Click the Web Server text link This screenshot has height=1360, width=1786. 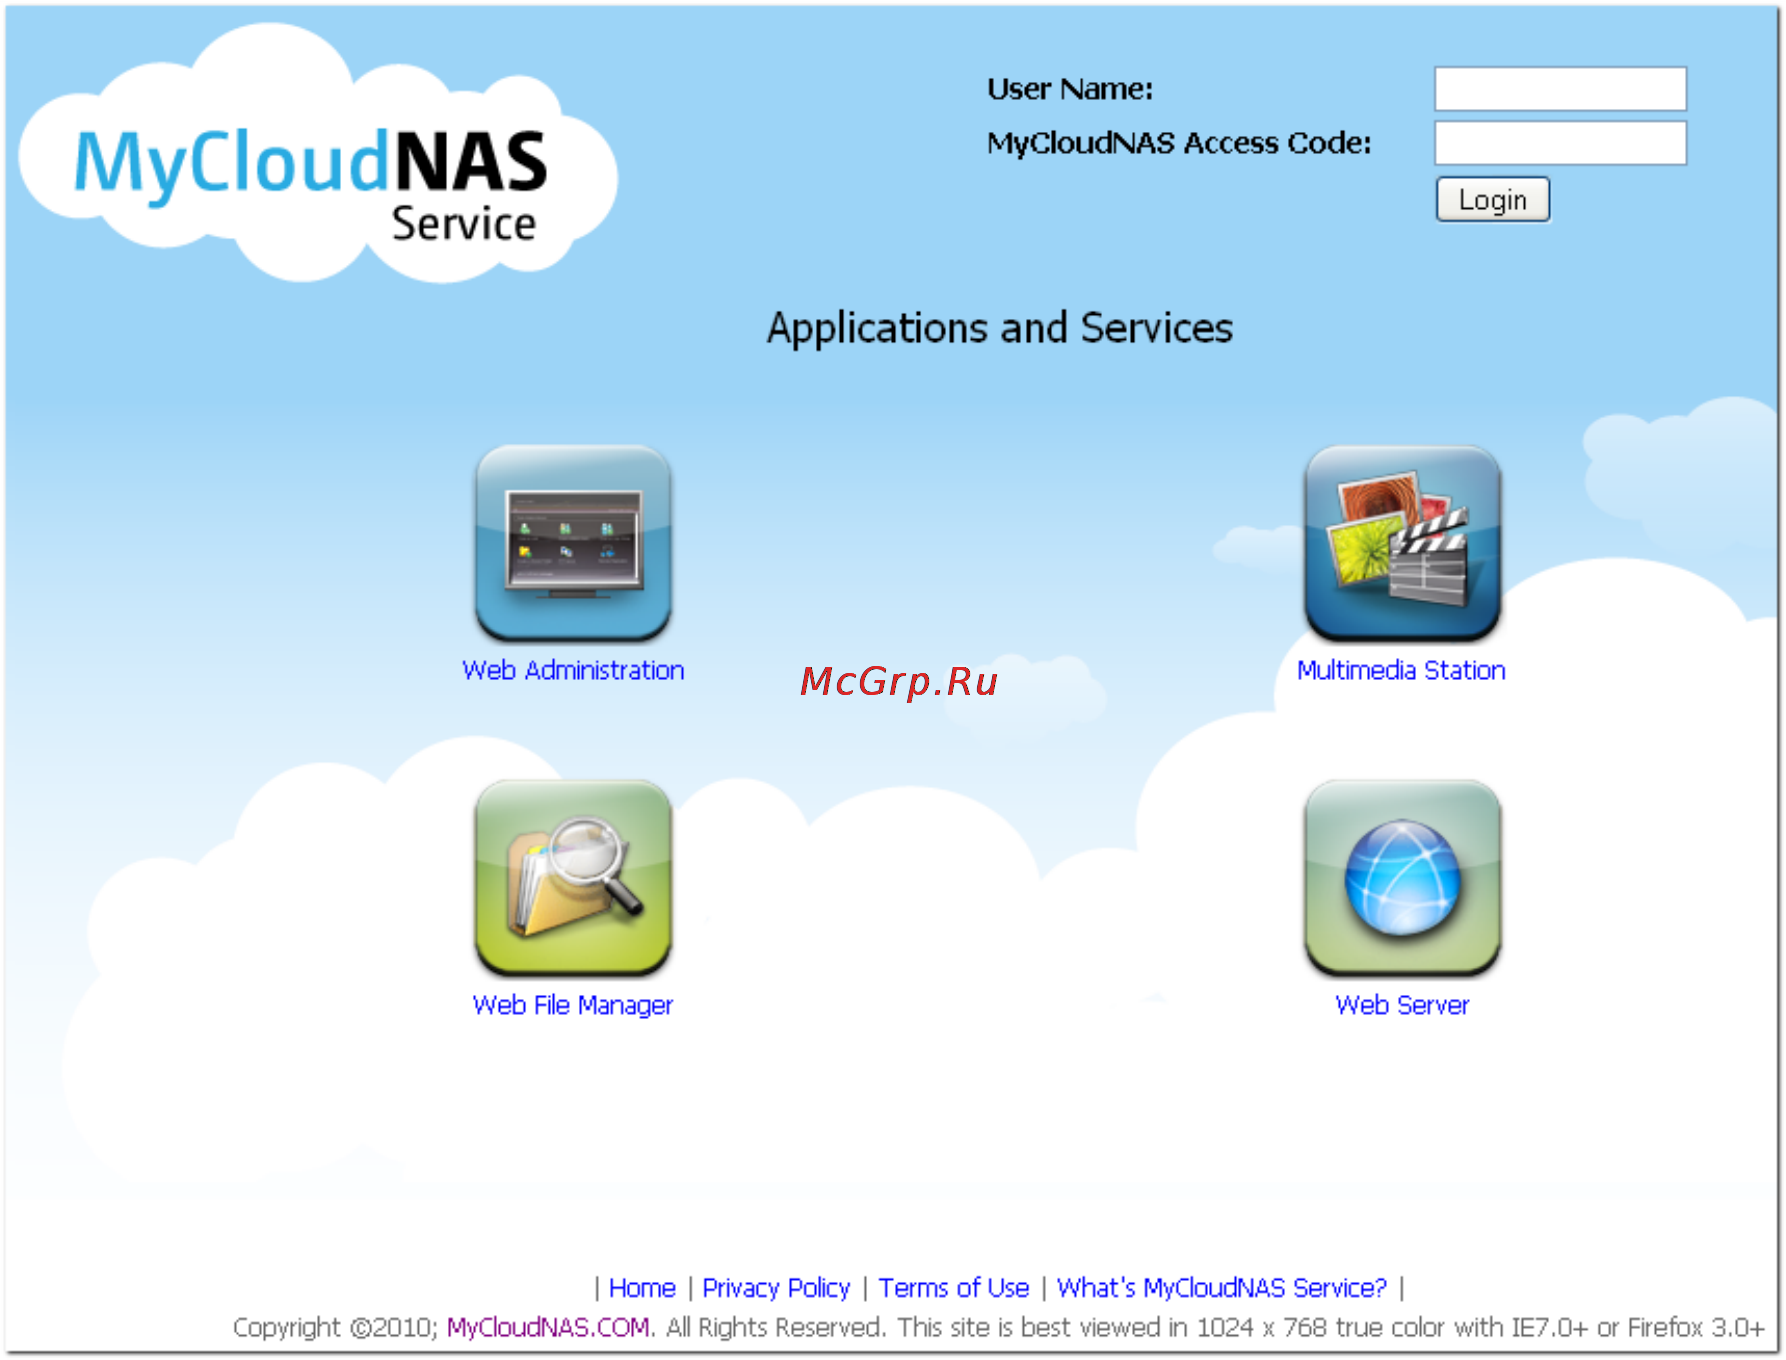(1402, 1005)
